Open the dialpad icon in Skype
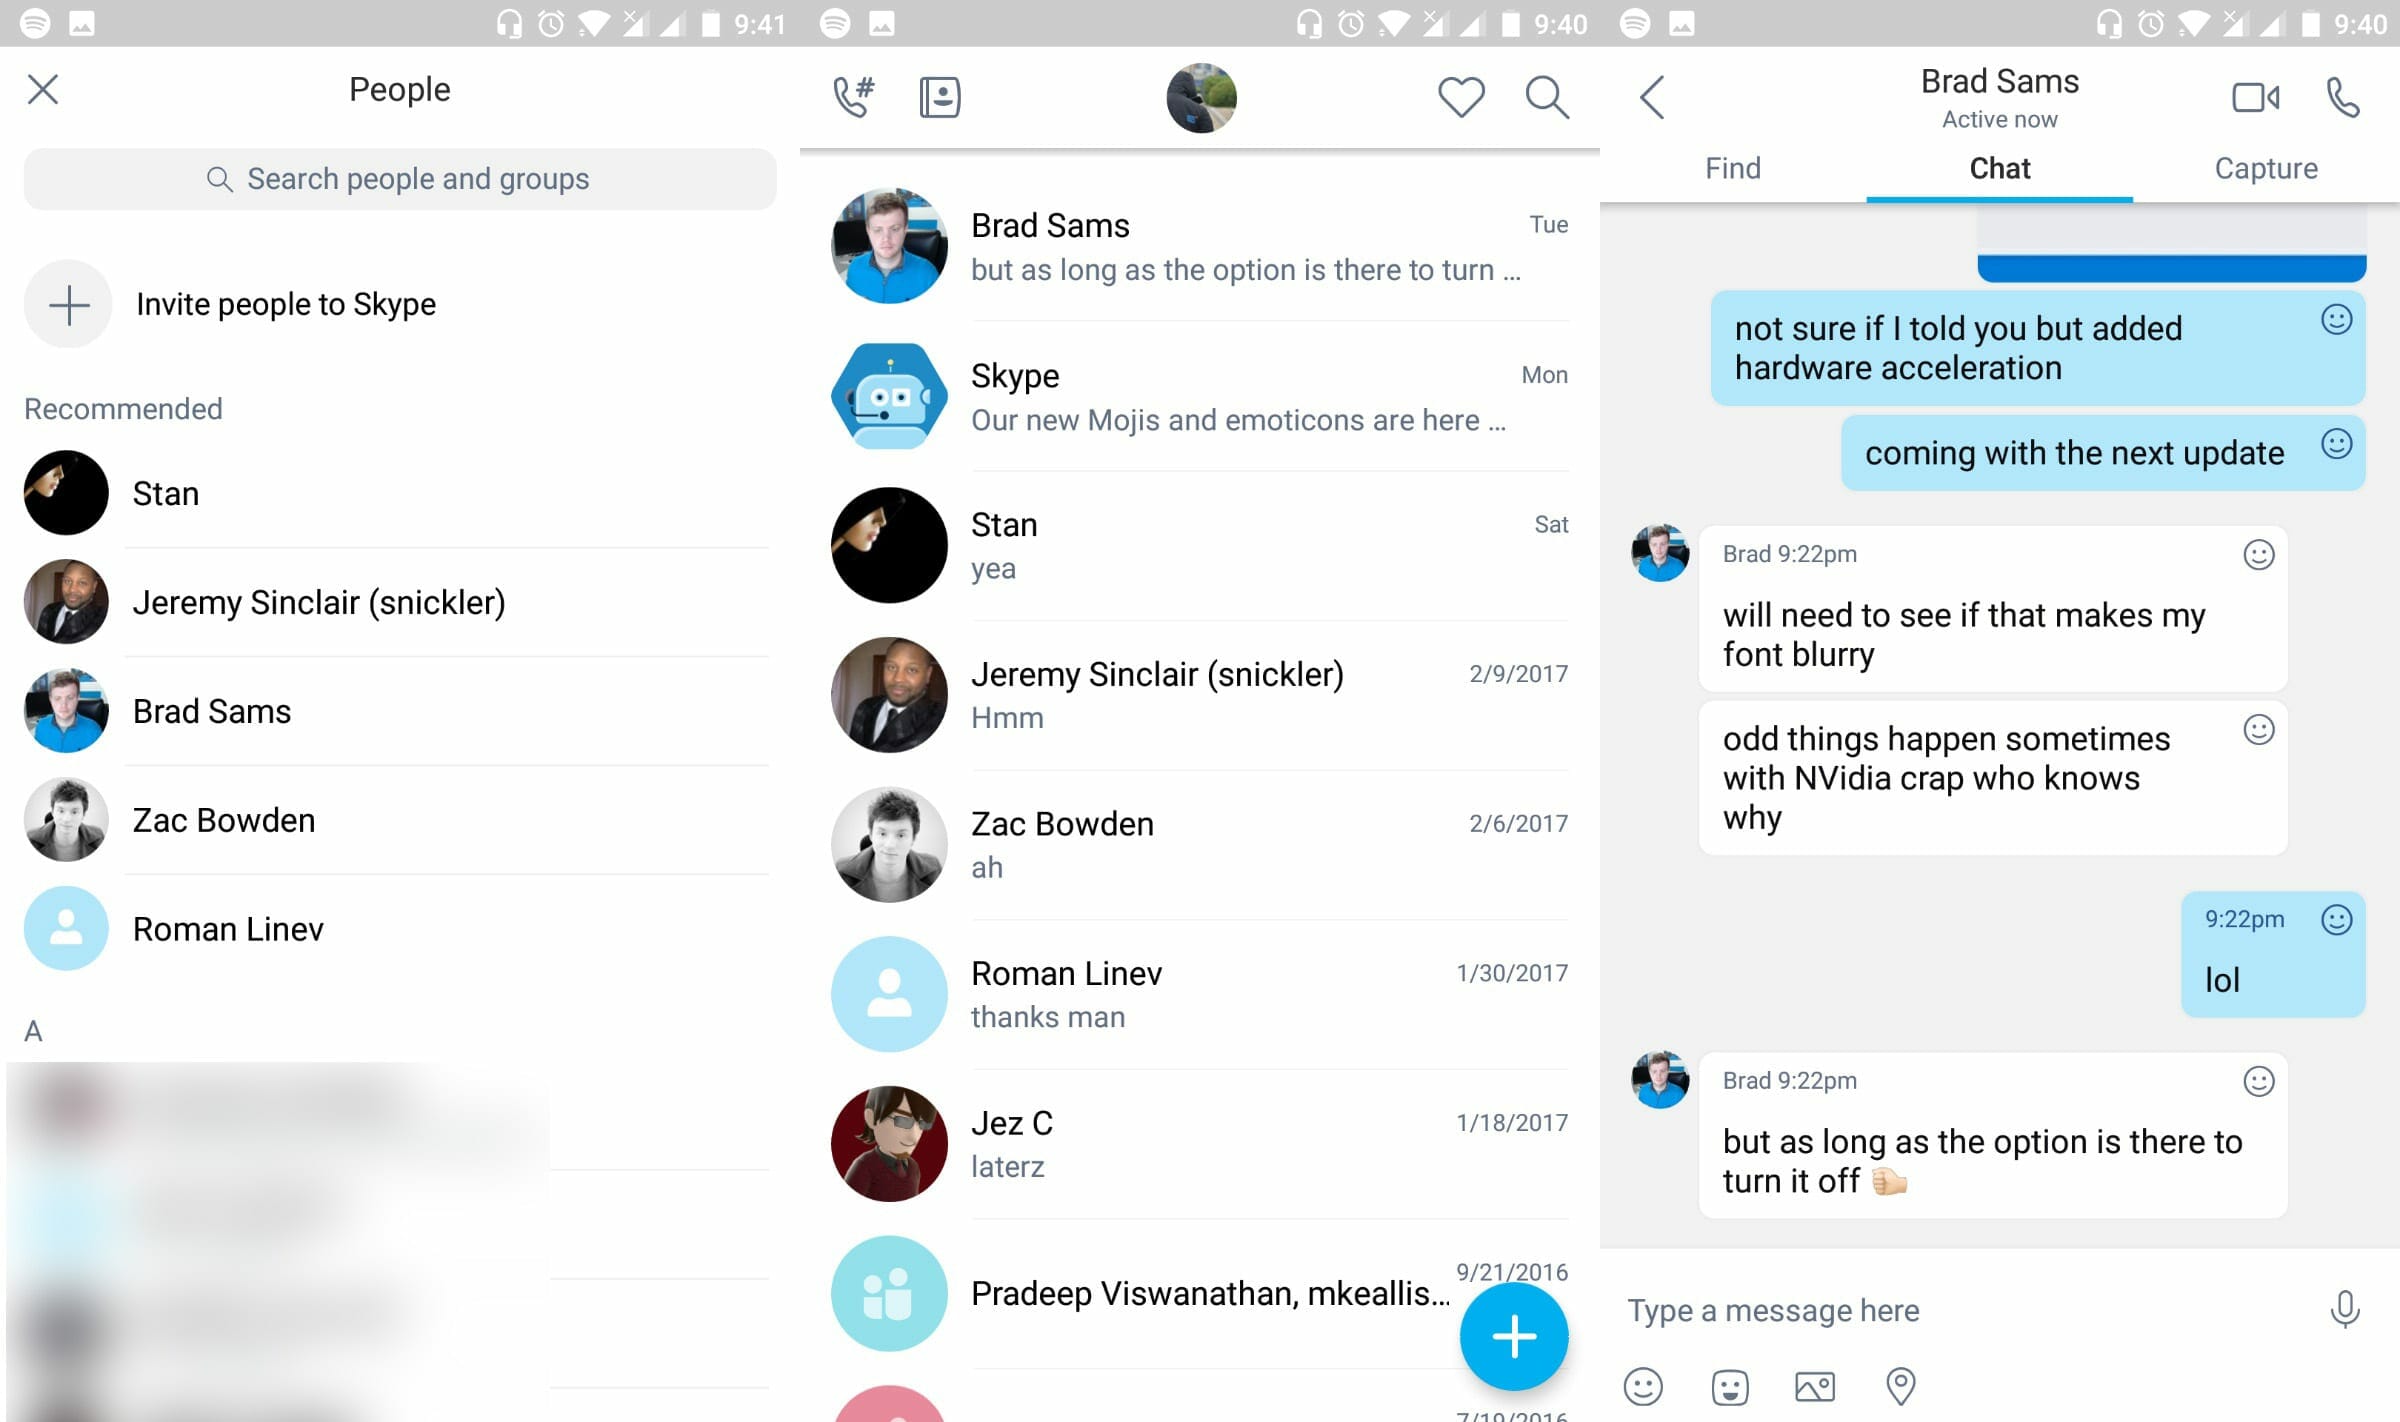2400x1422 pixels. pos(853,95)
